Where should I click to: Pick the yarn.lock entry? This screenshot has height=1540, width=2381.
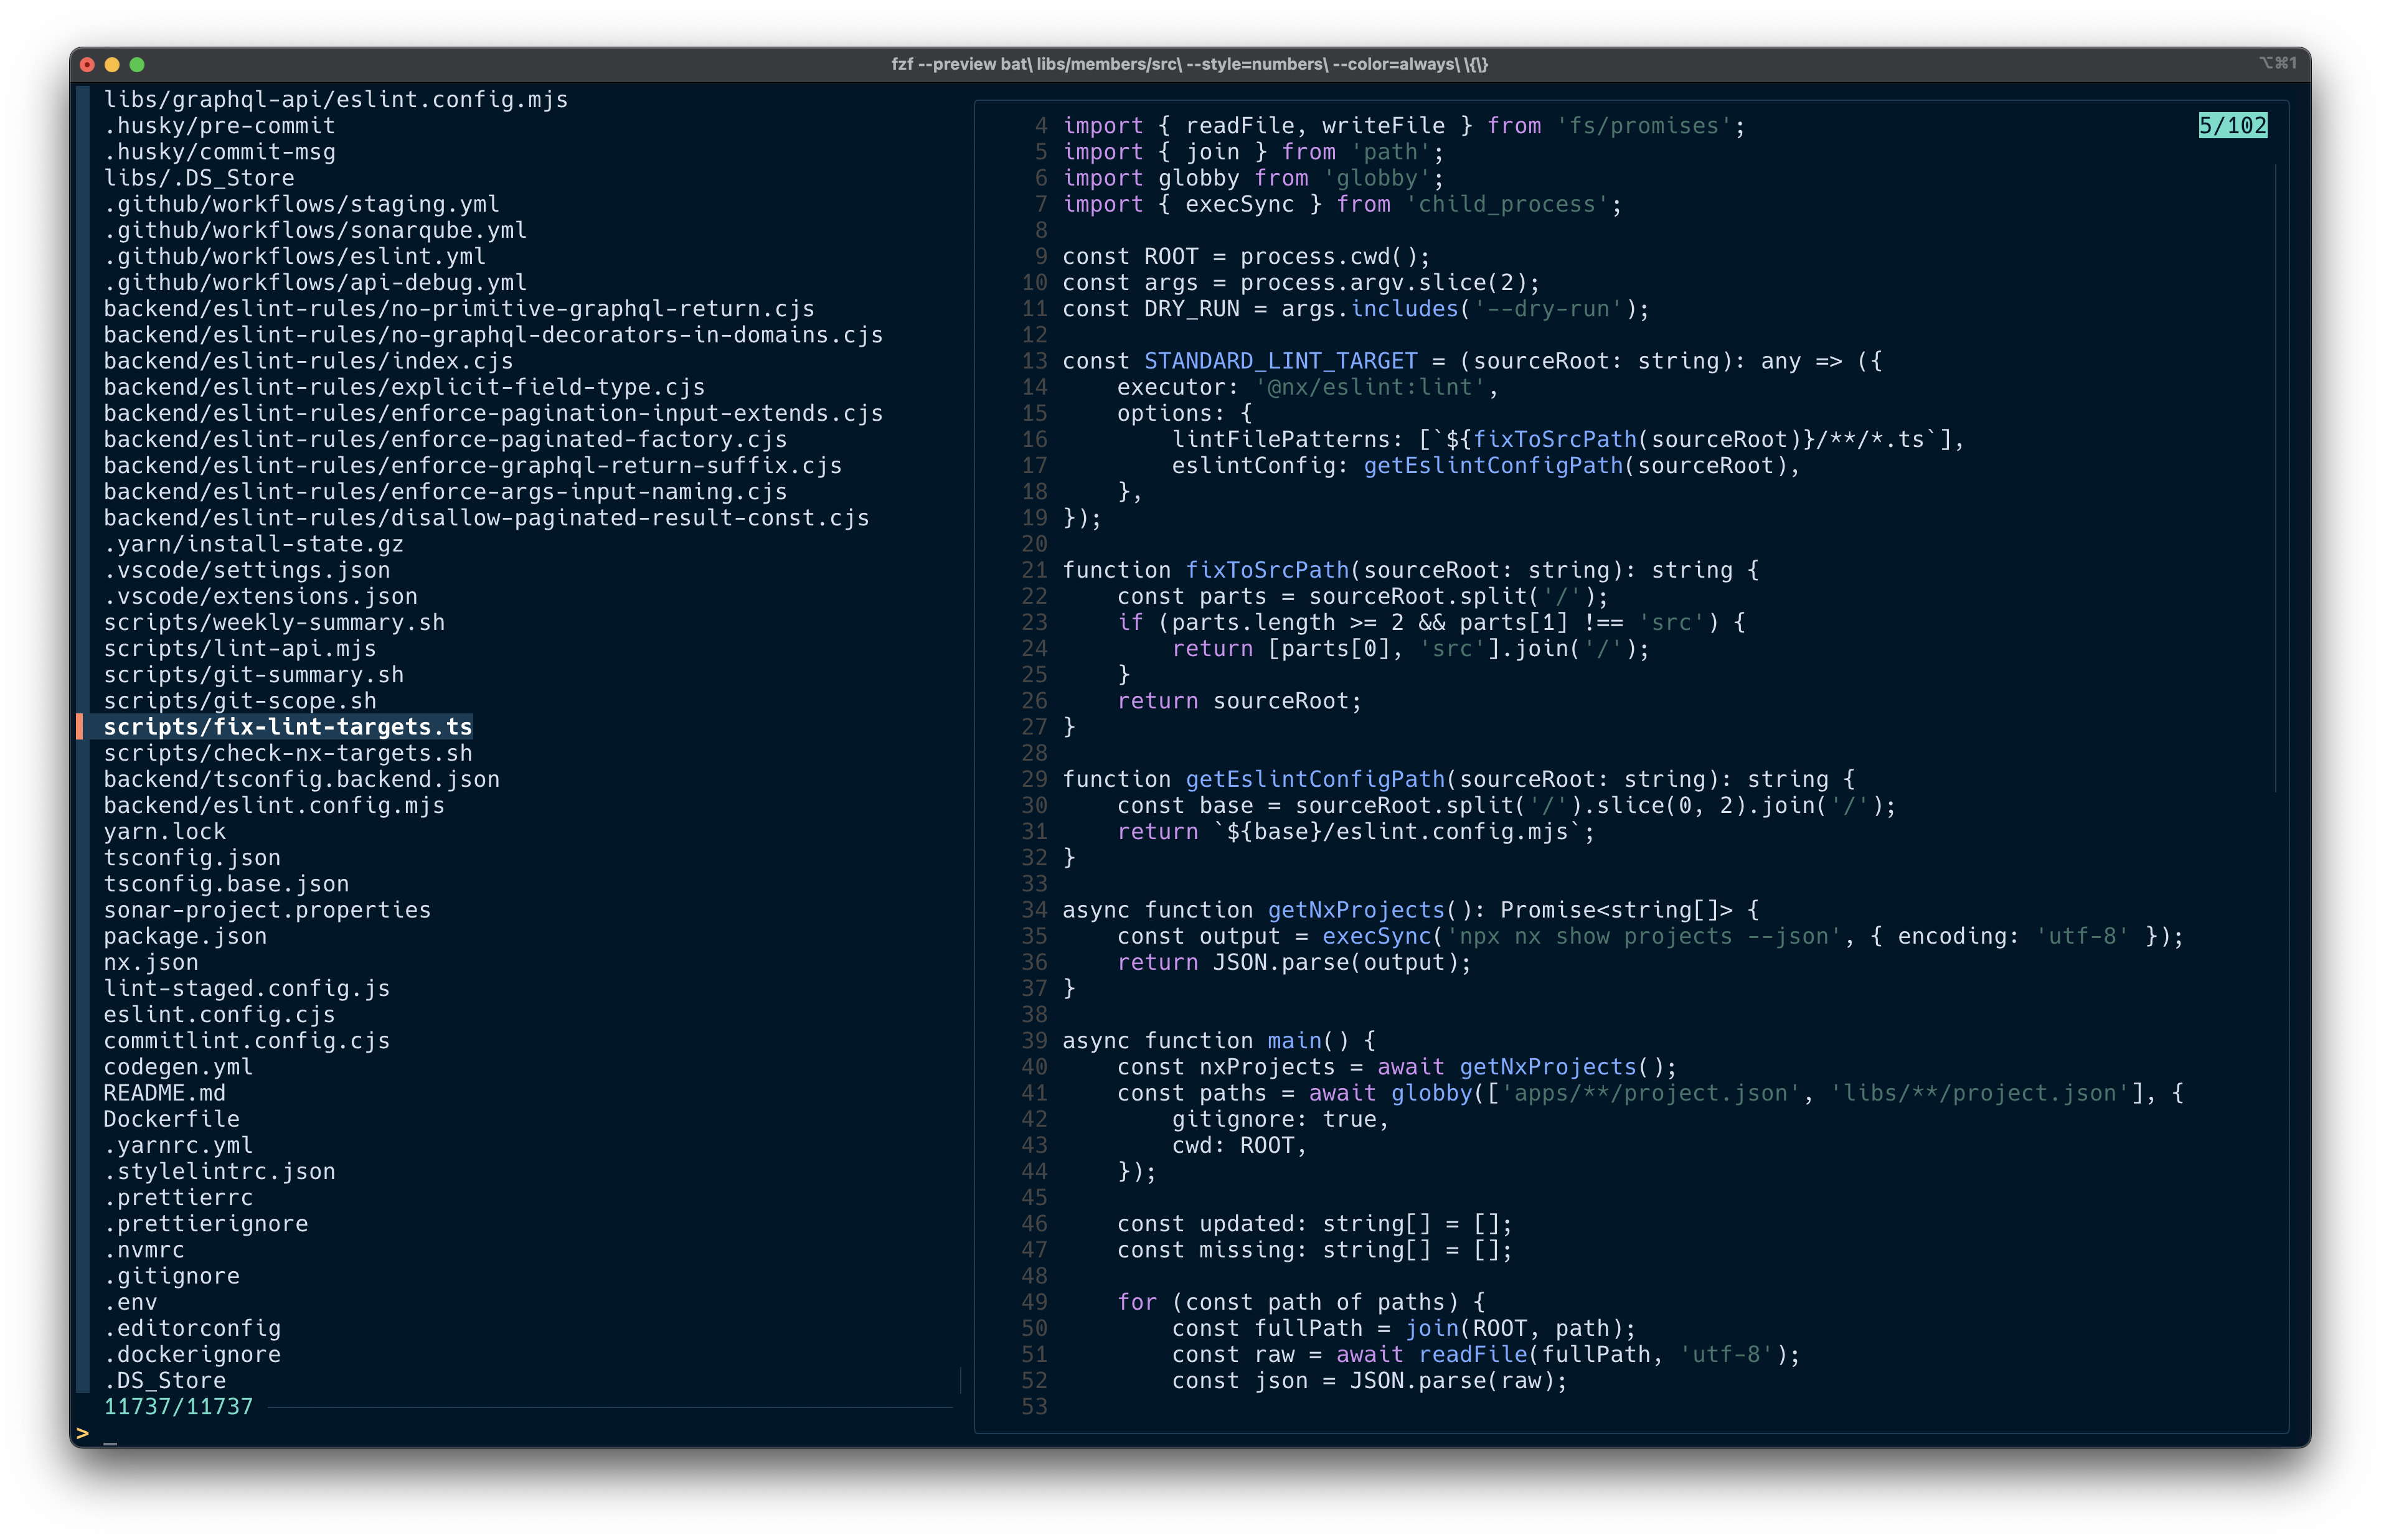164,831
